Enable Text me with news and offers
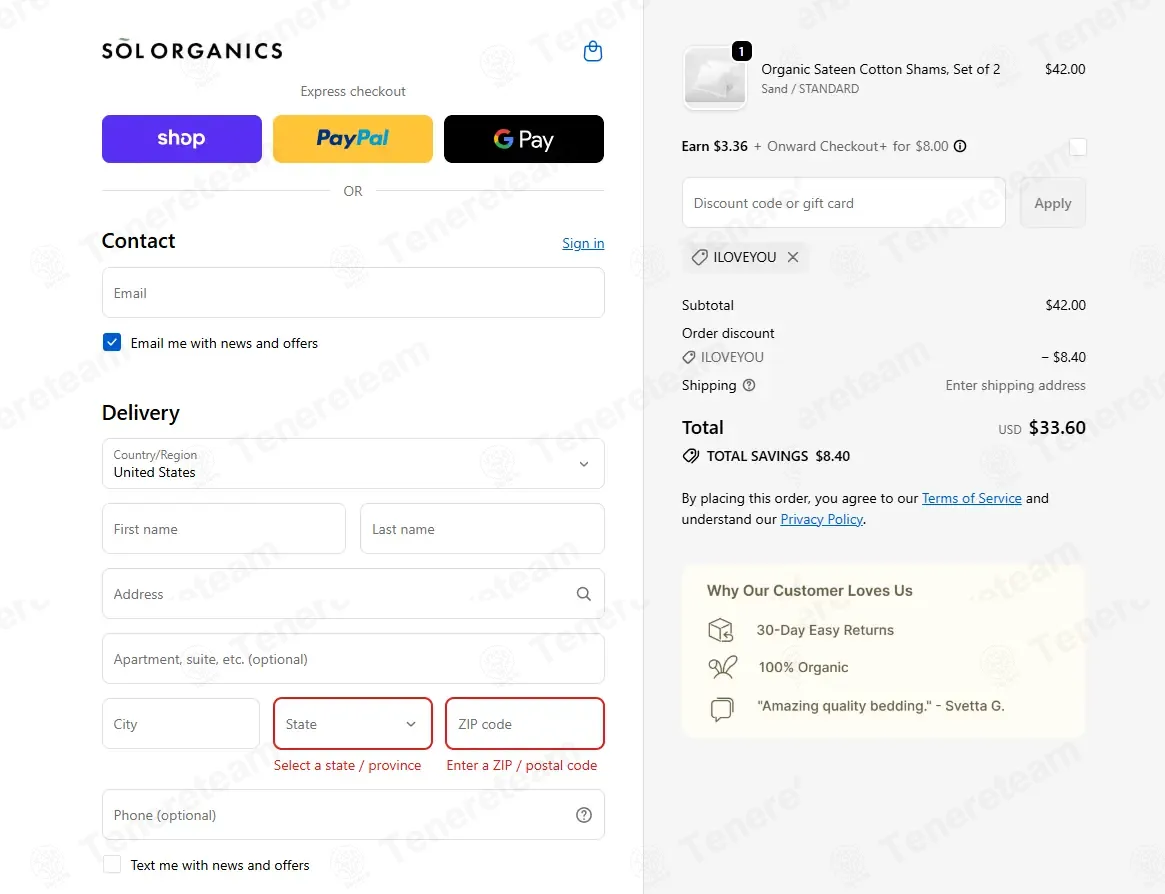The width and height of the screenshot is (1165, 894). (x=112, y=864)
